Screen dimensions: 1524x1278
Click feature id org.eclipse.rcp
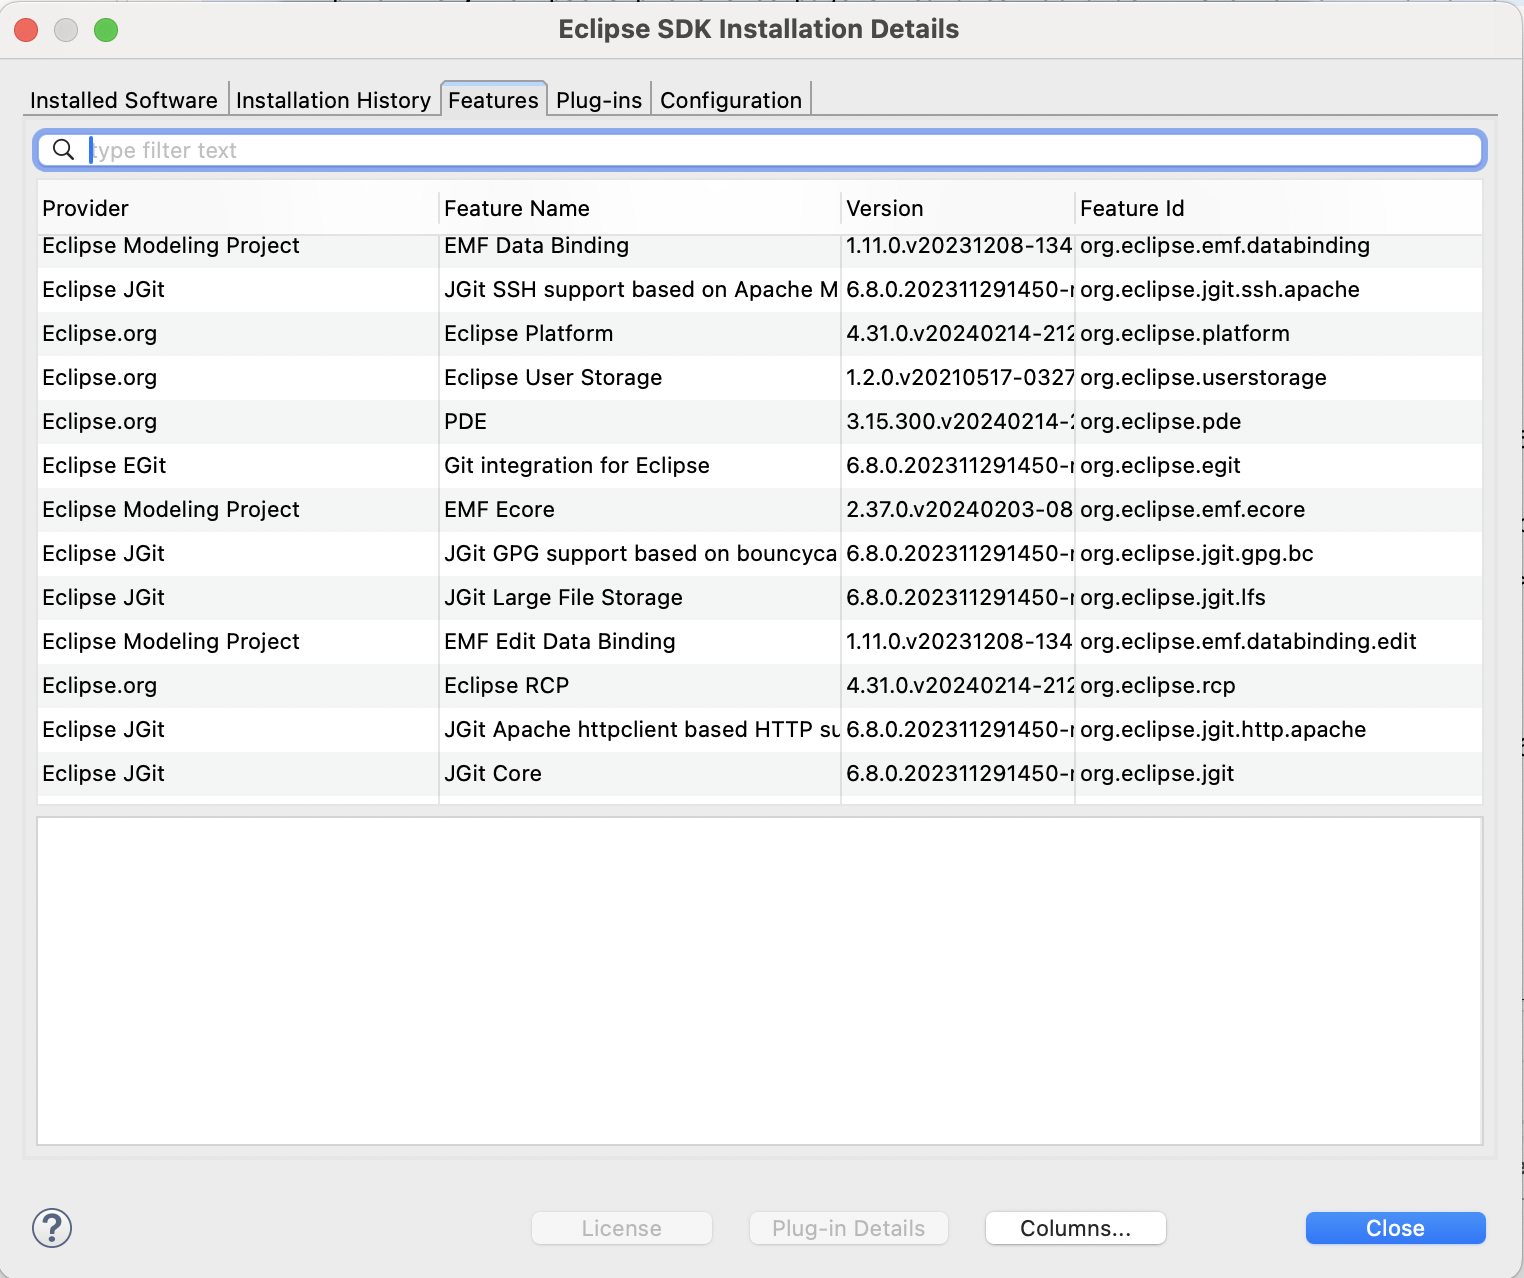click(1158, 686)
